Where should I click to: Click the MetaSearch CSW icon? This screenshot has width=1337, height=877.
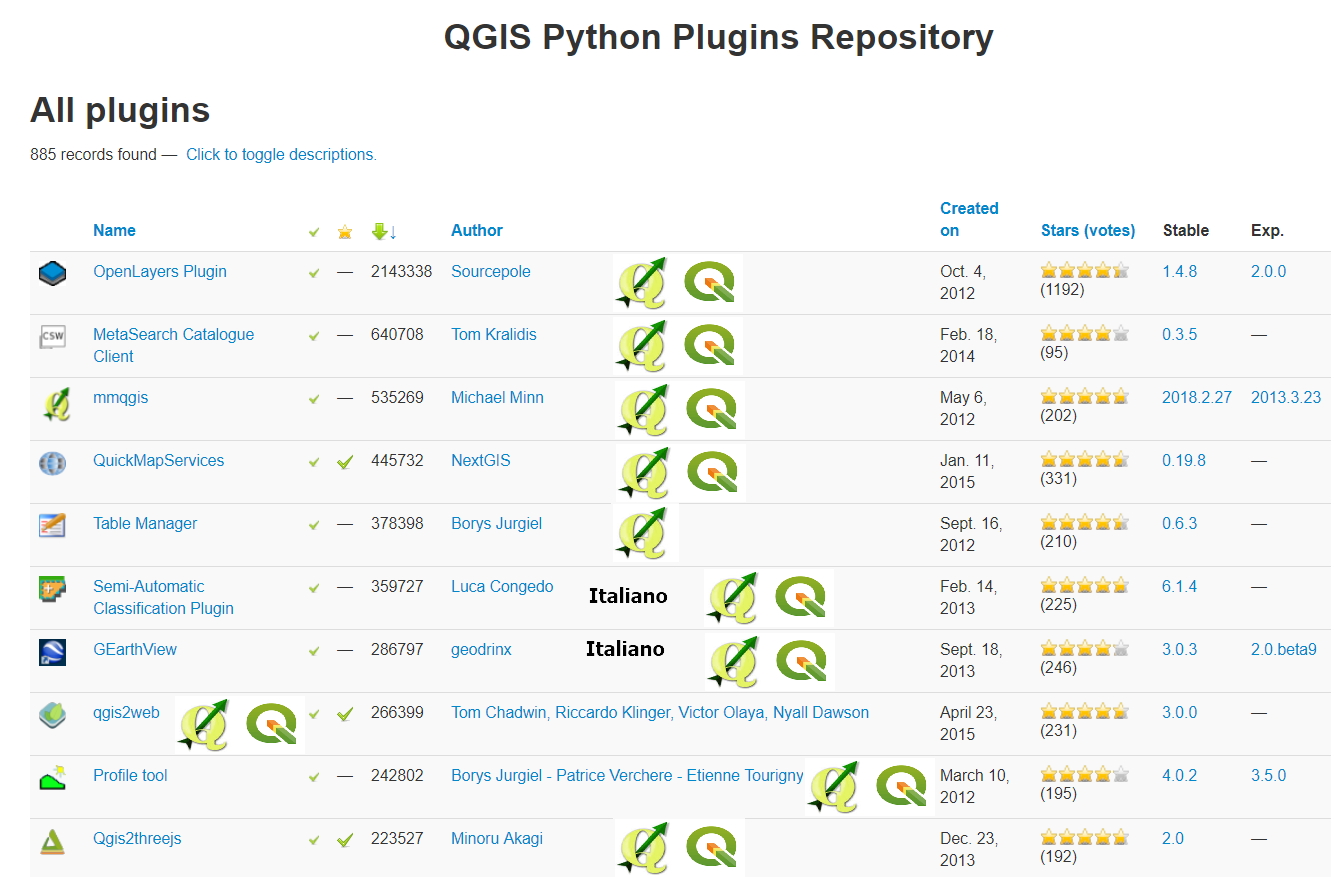click(52, 336)
